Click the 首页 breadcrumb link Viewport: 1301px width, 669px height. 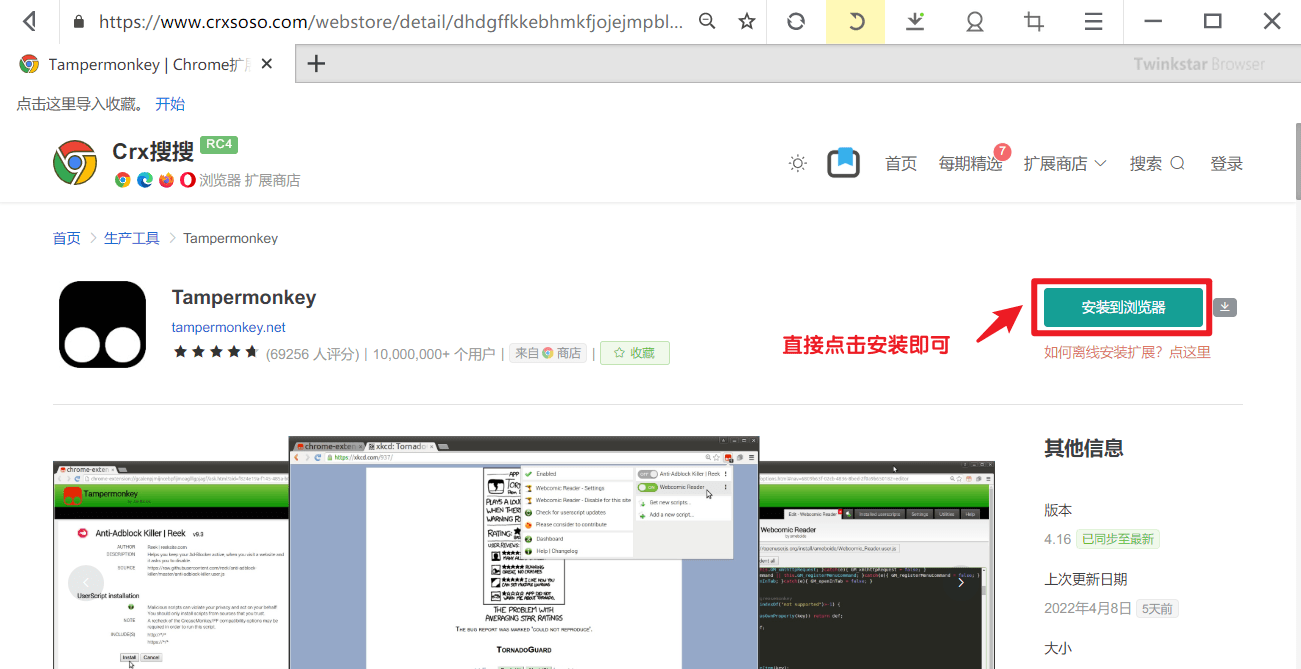pyautogui.click(x=67, y=238)
